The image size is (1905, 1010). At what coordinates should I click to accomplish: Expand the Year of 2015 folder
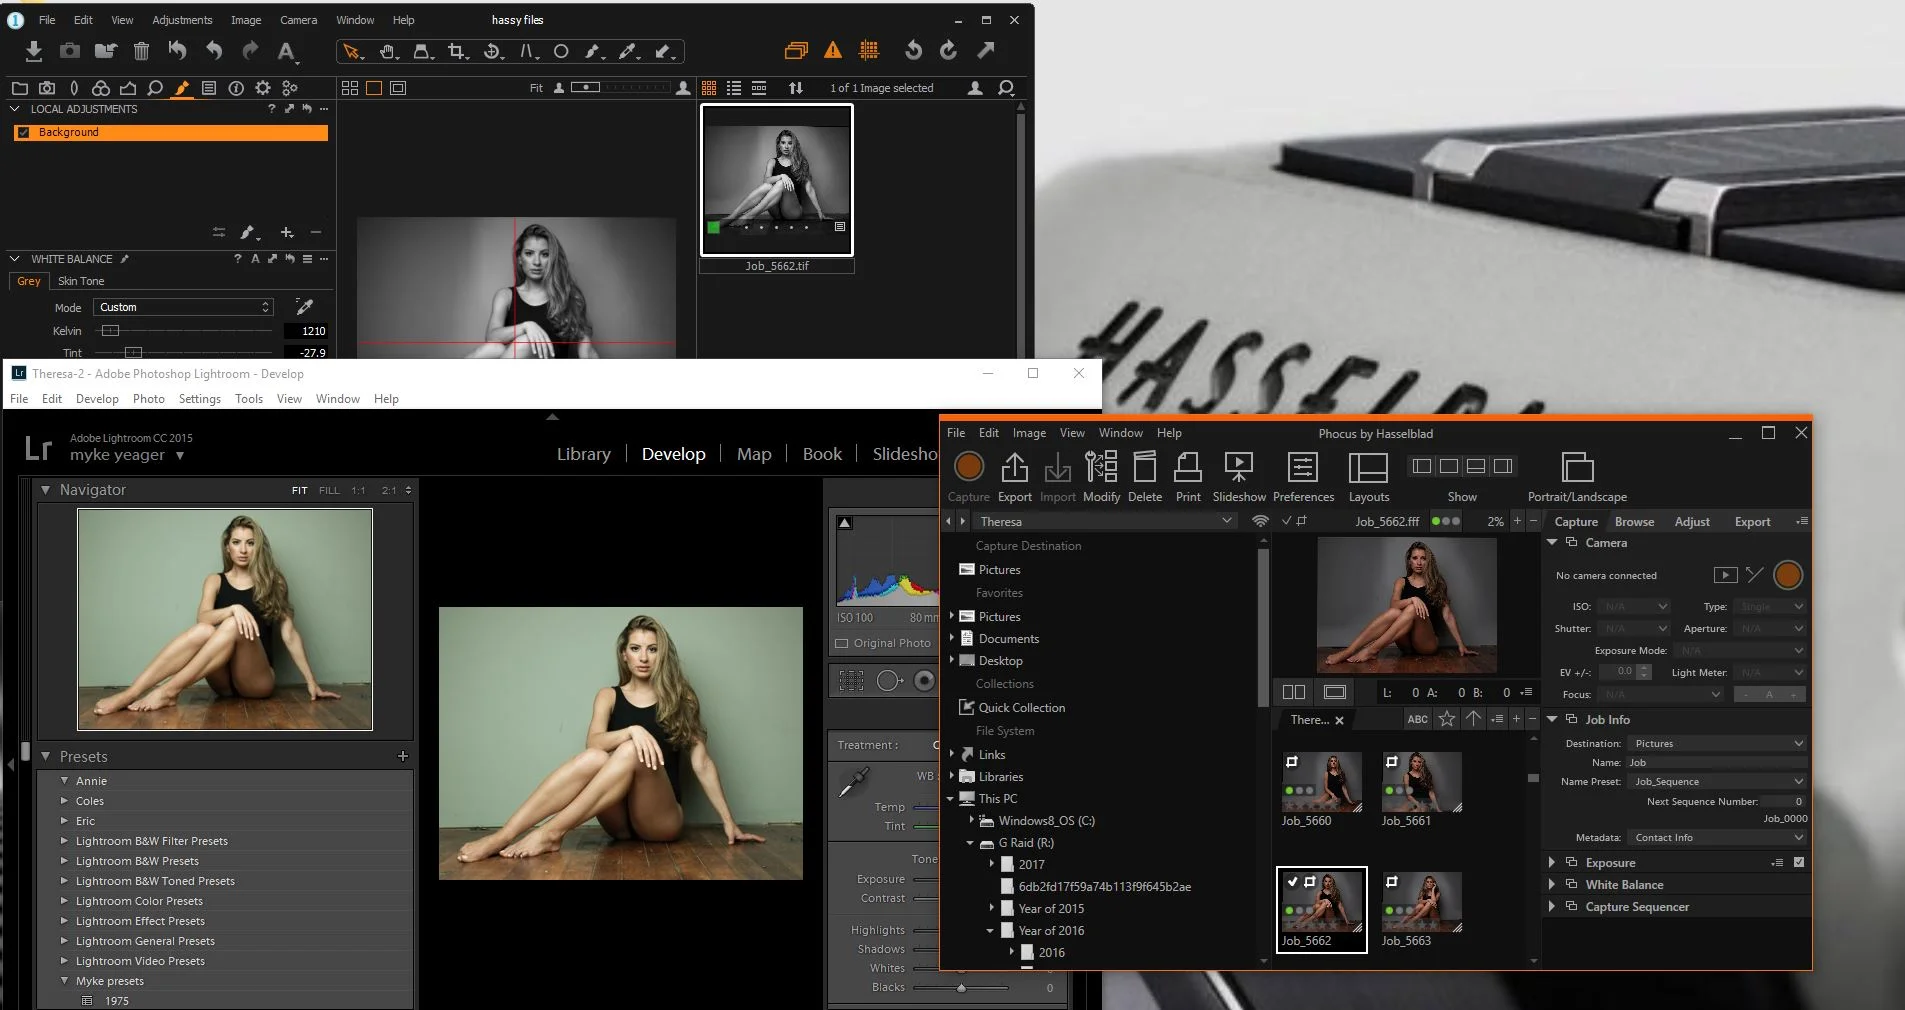click(992, 908)
